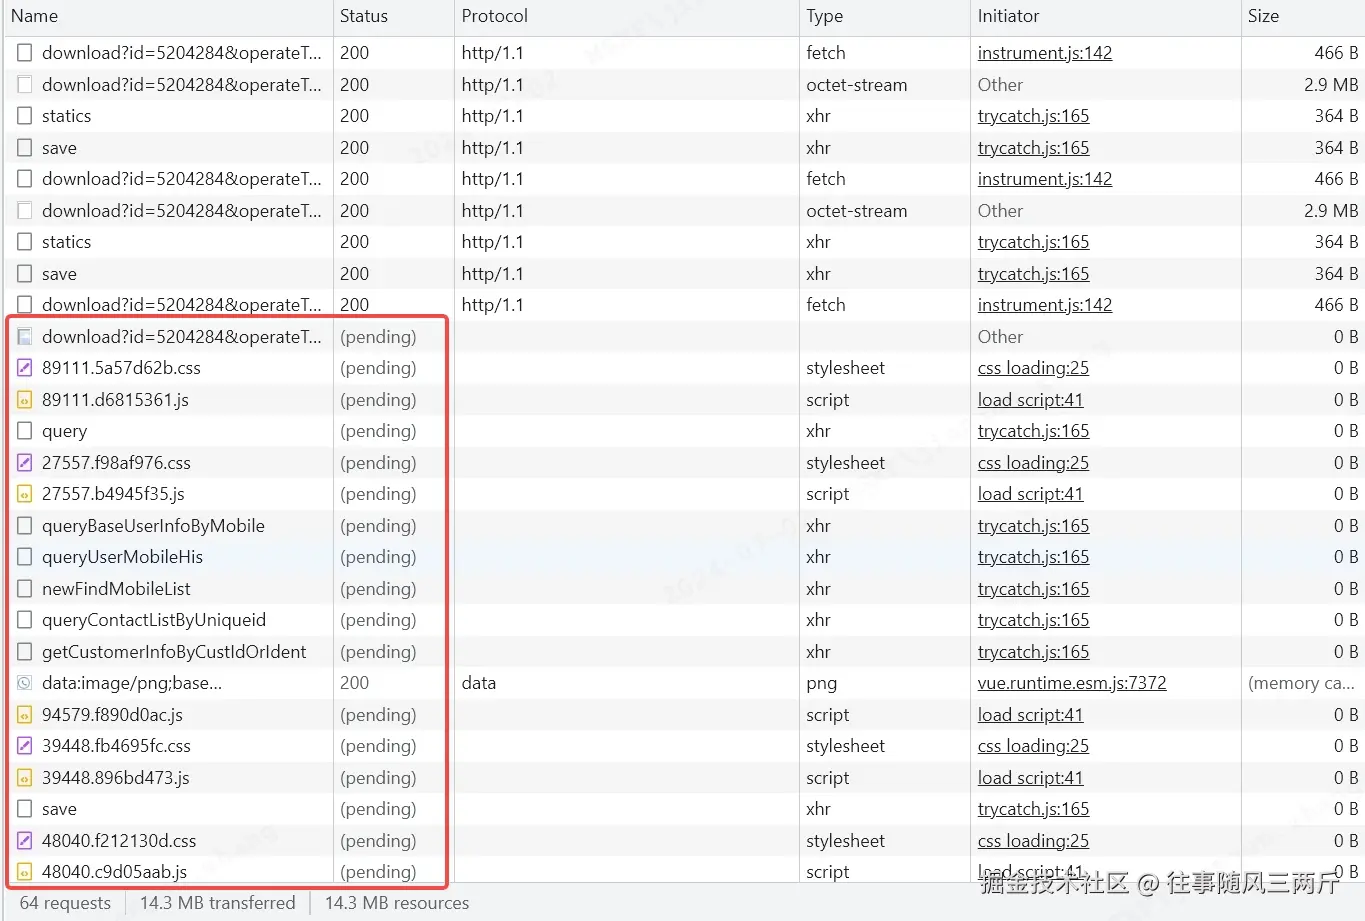The width and height of the screenshot is (1365, 921).
Task: Open css loading:25 link in the 48040.f212130d.css row
Action: (1033, 841)
